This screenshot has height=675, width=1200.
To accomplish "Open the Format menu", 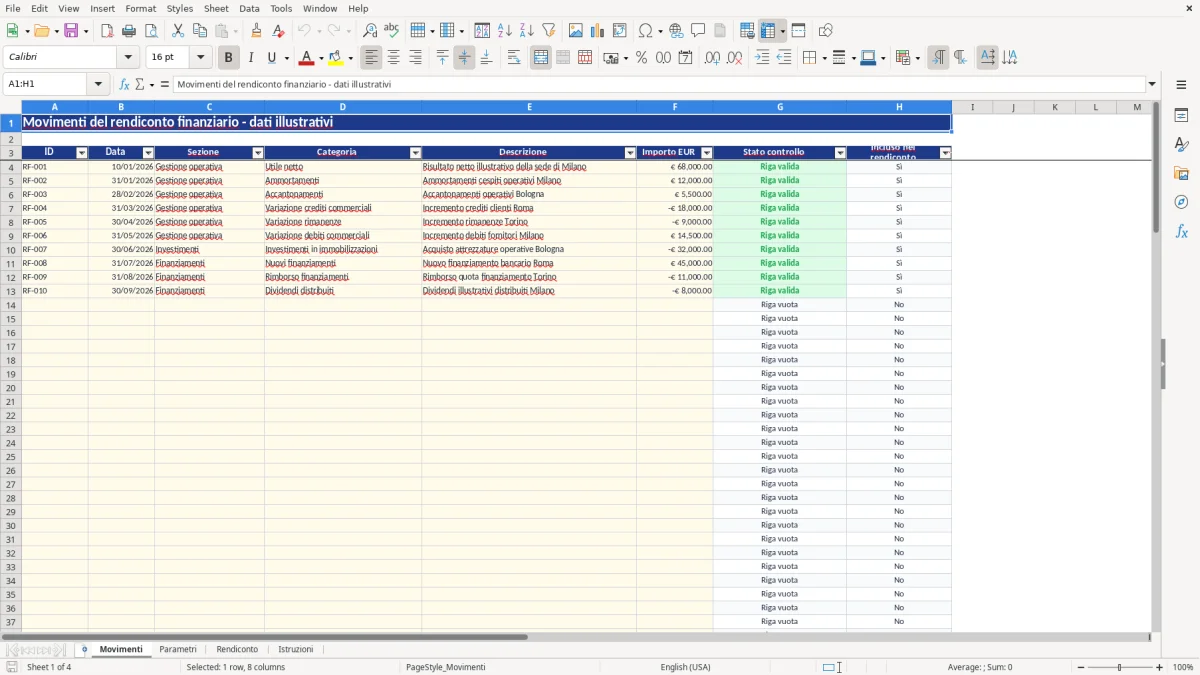I will point(140,8).
